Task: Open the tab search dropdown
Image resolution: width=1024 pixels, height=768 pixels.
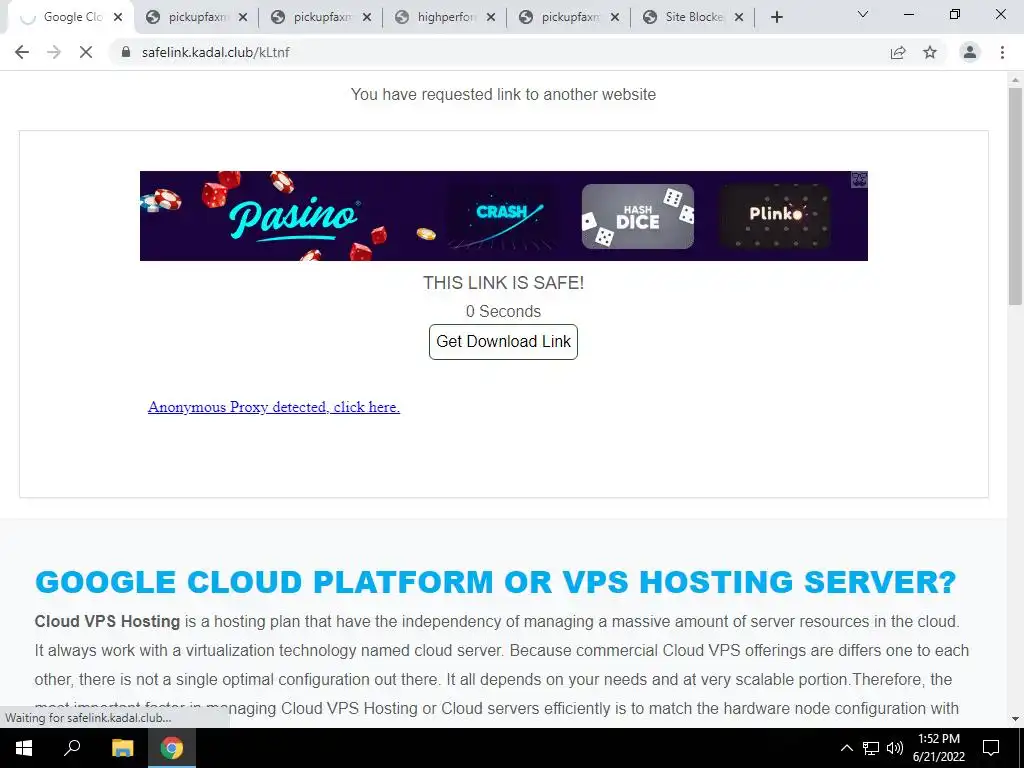Action: pyautogui.click(x=863, y=14)
